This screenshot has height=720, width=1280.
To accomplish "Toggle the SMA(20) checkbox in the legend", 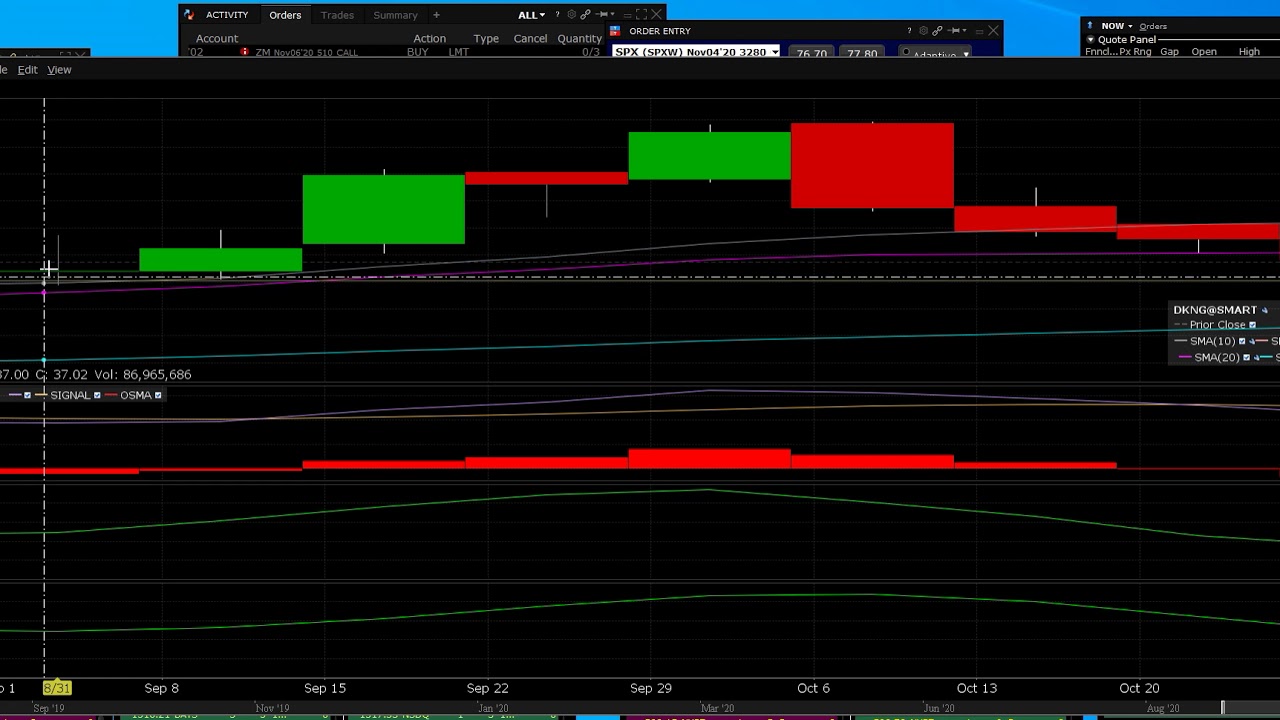I will (x=1246, y=357).
